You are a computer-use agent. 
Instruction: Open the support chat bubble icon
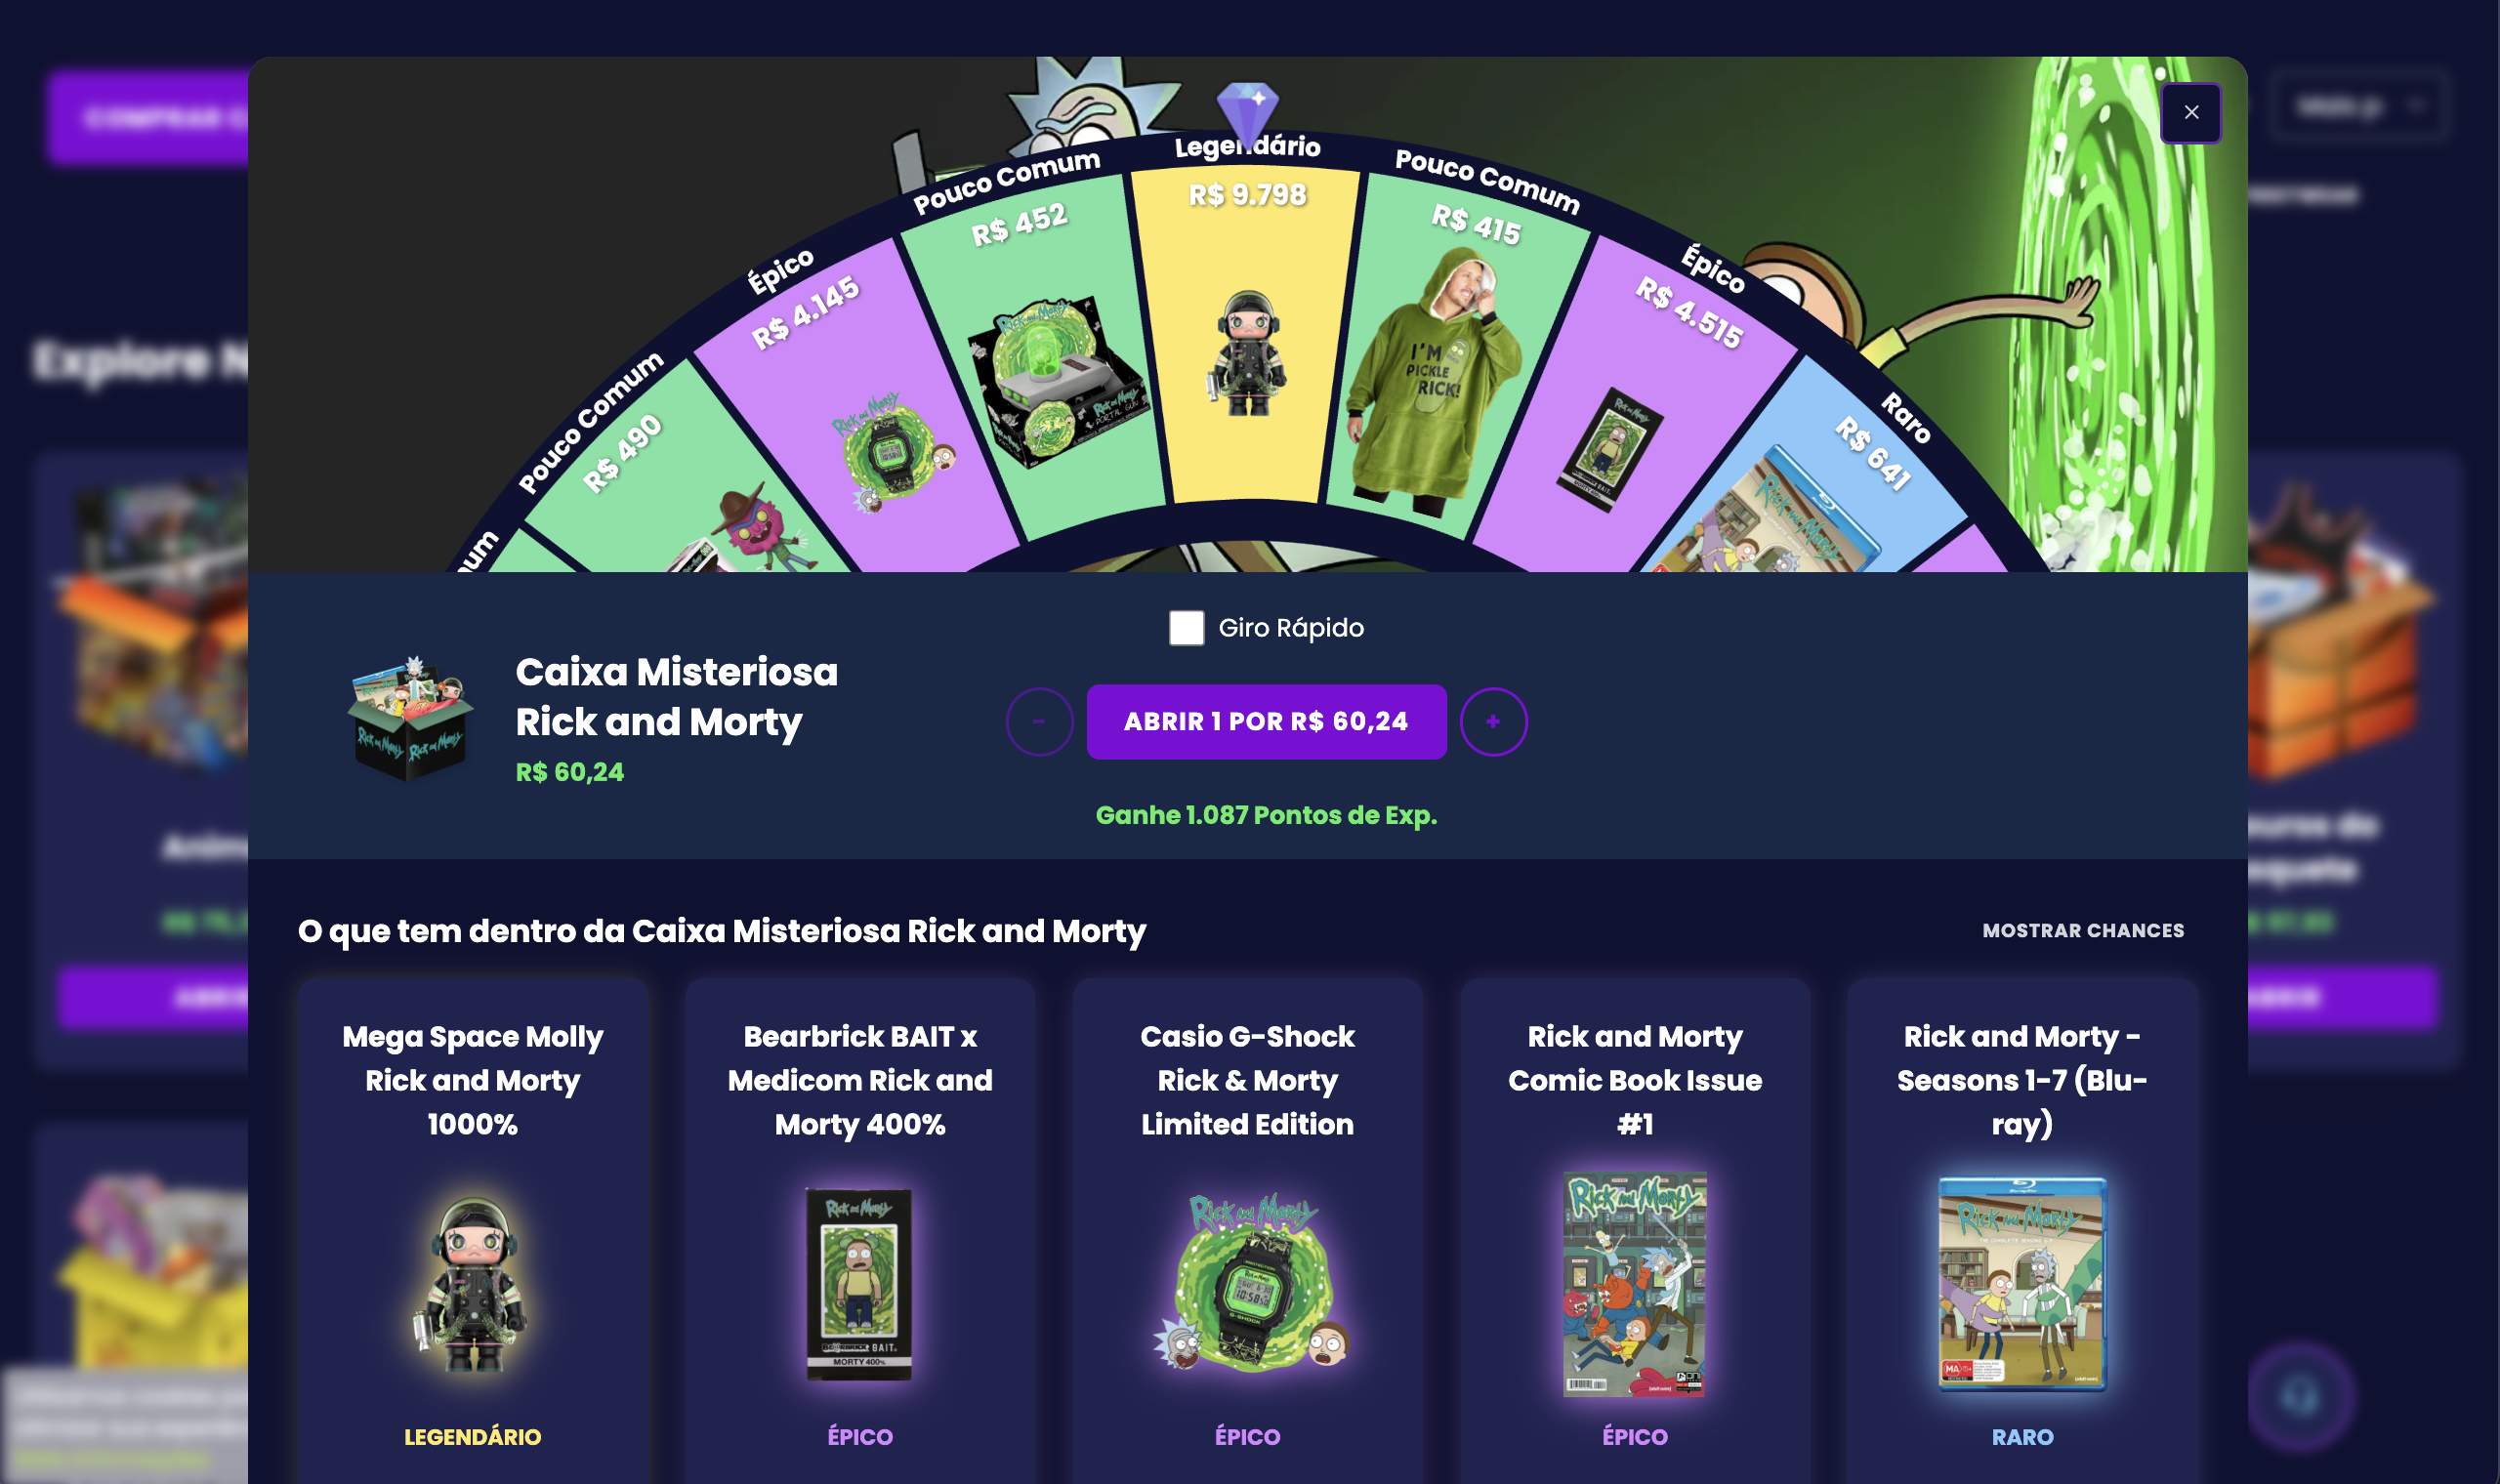[x=2300, y=1396]
